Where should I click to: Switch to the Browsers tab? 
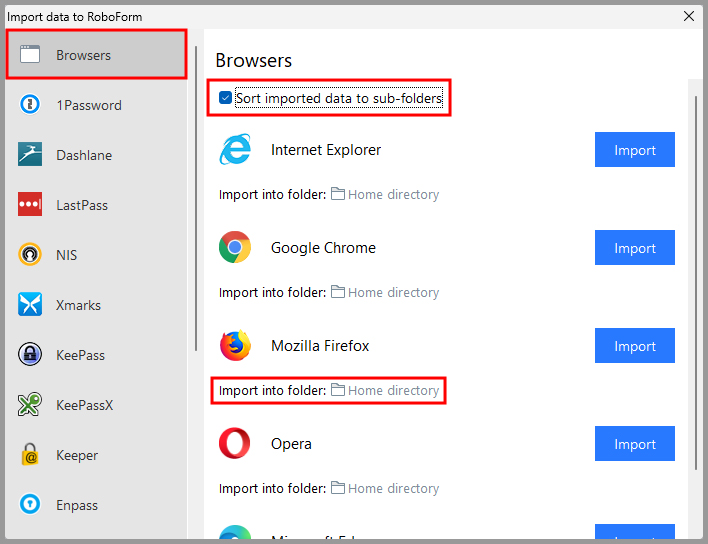[96, 55]
